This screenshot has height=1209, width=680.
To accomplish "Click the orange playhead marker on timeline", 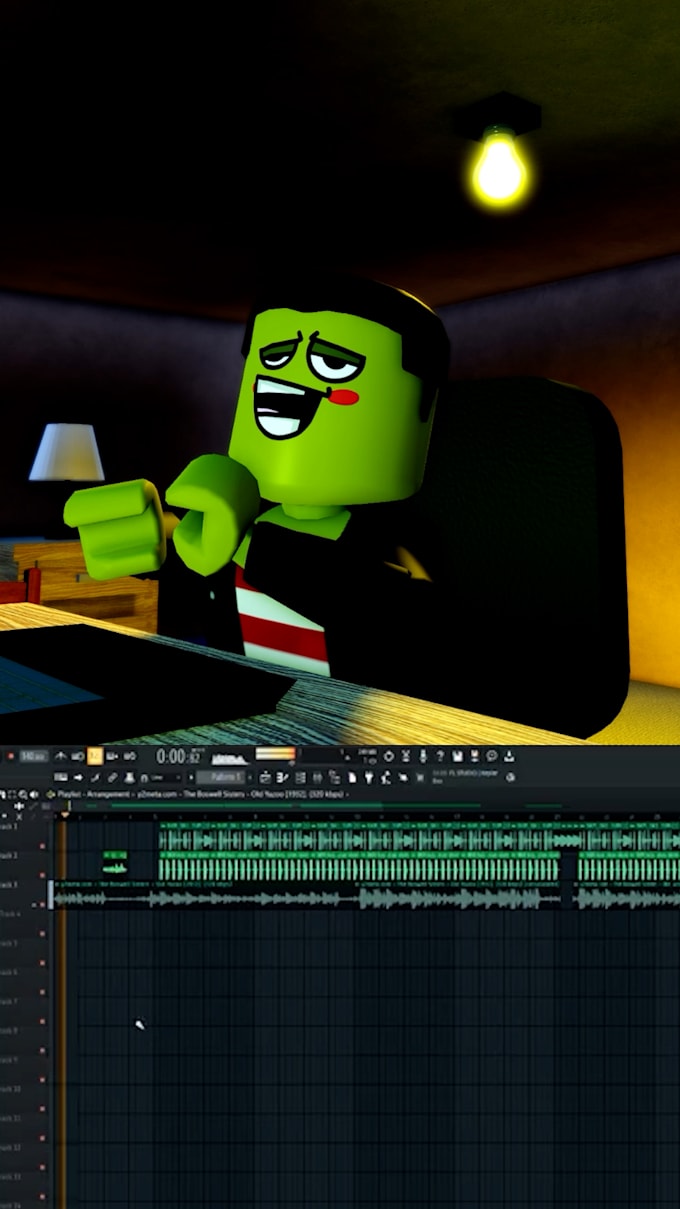I will pos(65,815).
